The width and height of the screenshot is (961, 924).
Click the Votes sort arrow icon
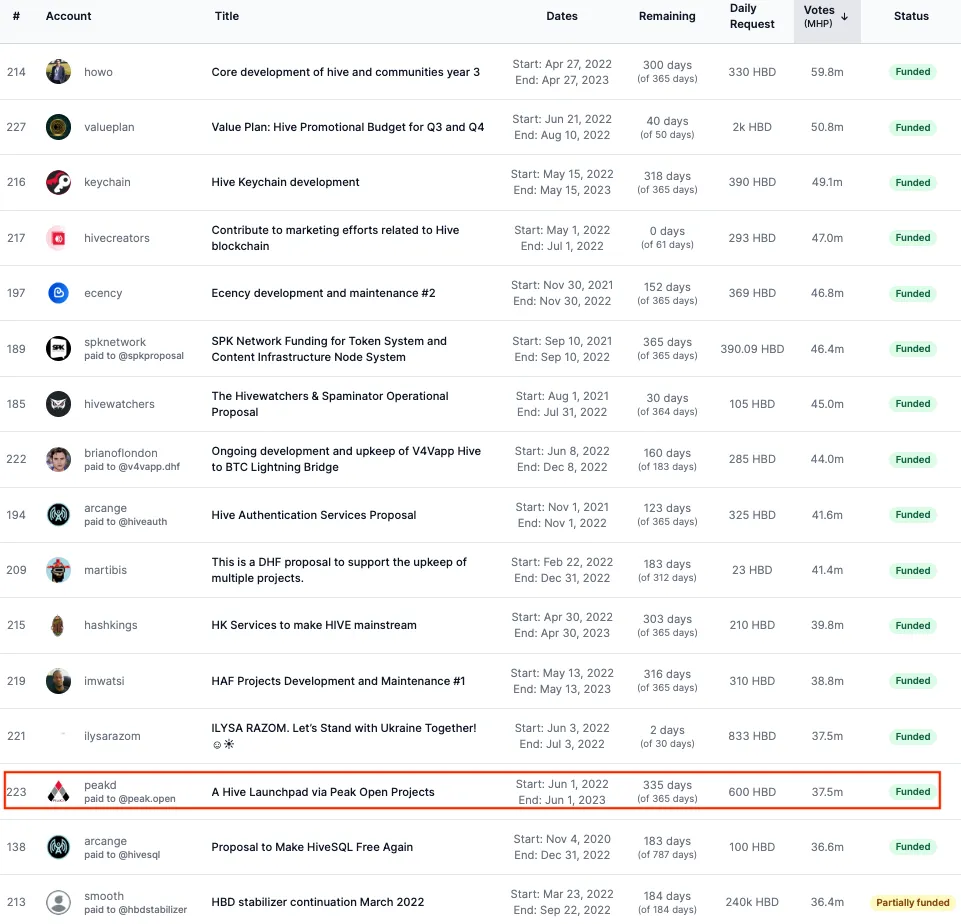click(x=845, y=17)
